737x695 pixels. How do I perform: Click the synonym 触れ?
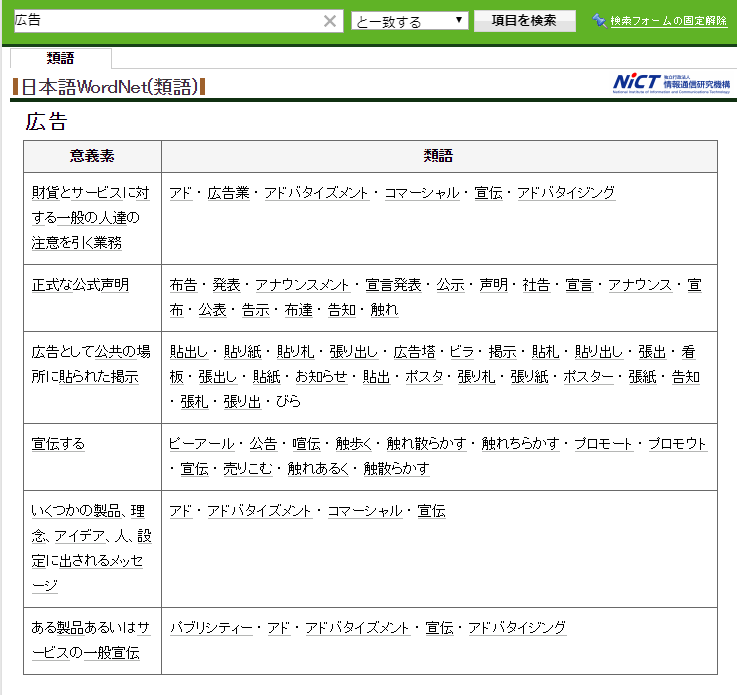pyautogui.click(x=384, y=310)
